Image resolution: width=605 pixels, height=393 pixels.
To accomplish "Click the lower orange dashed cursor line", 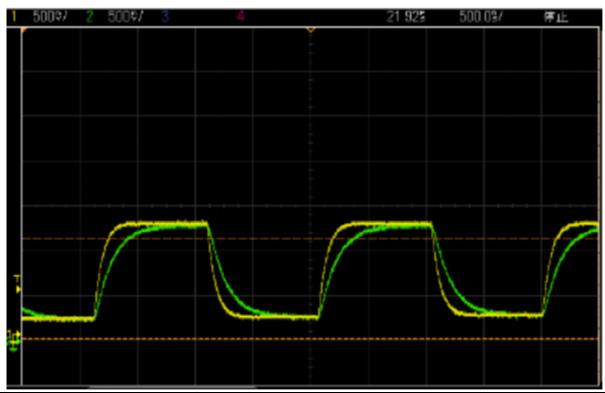I will (x=310, y=339).
